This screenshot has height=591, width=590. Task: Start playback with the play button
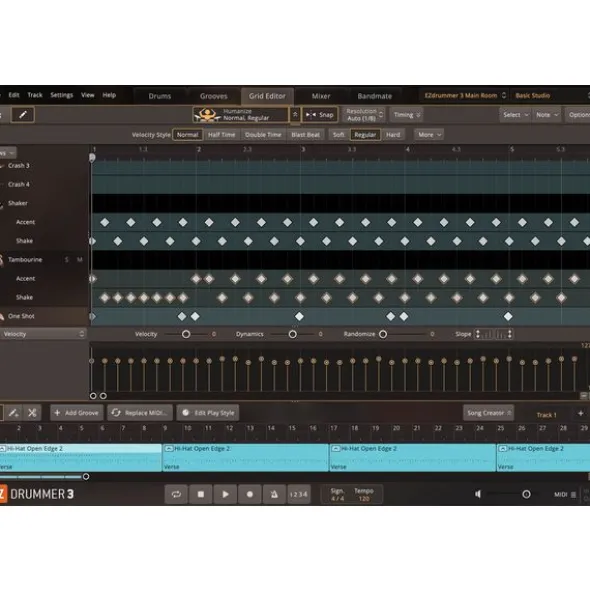[225, 494]
